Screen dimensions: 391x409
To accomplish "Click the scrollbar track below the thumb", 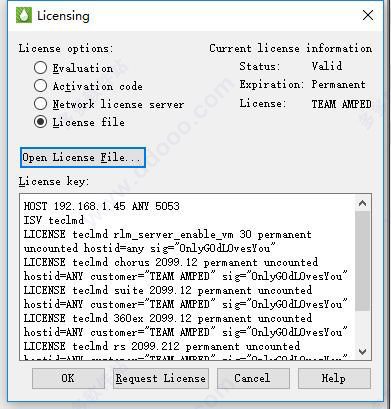I will pos(362,327).
